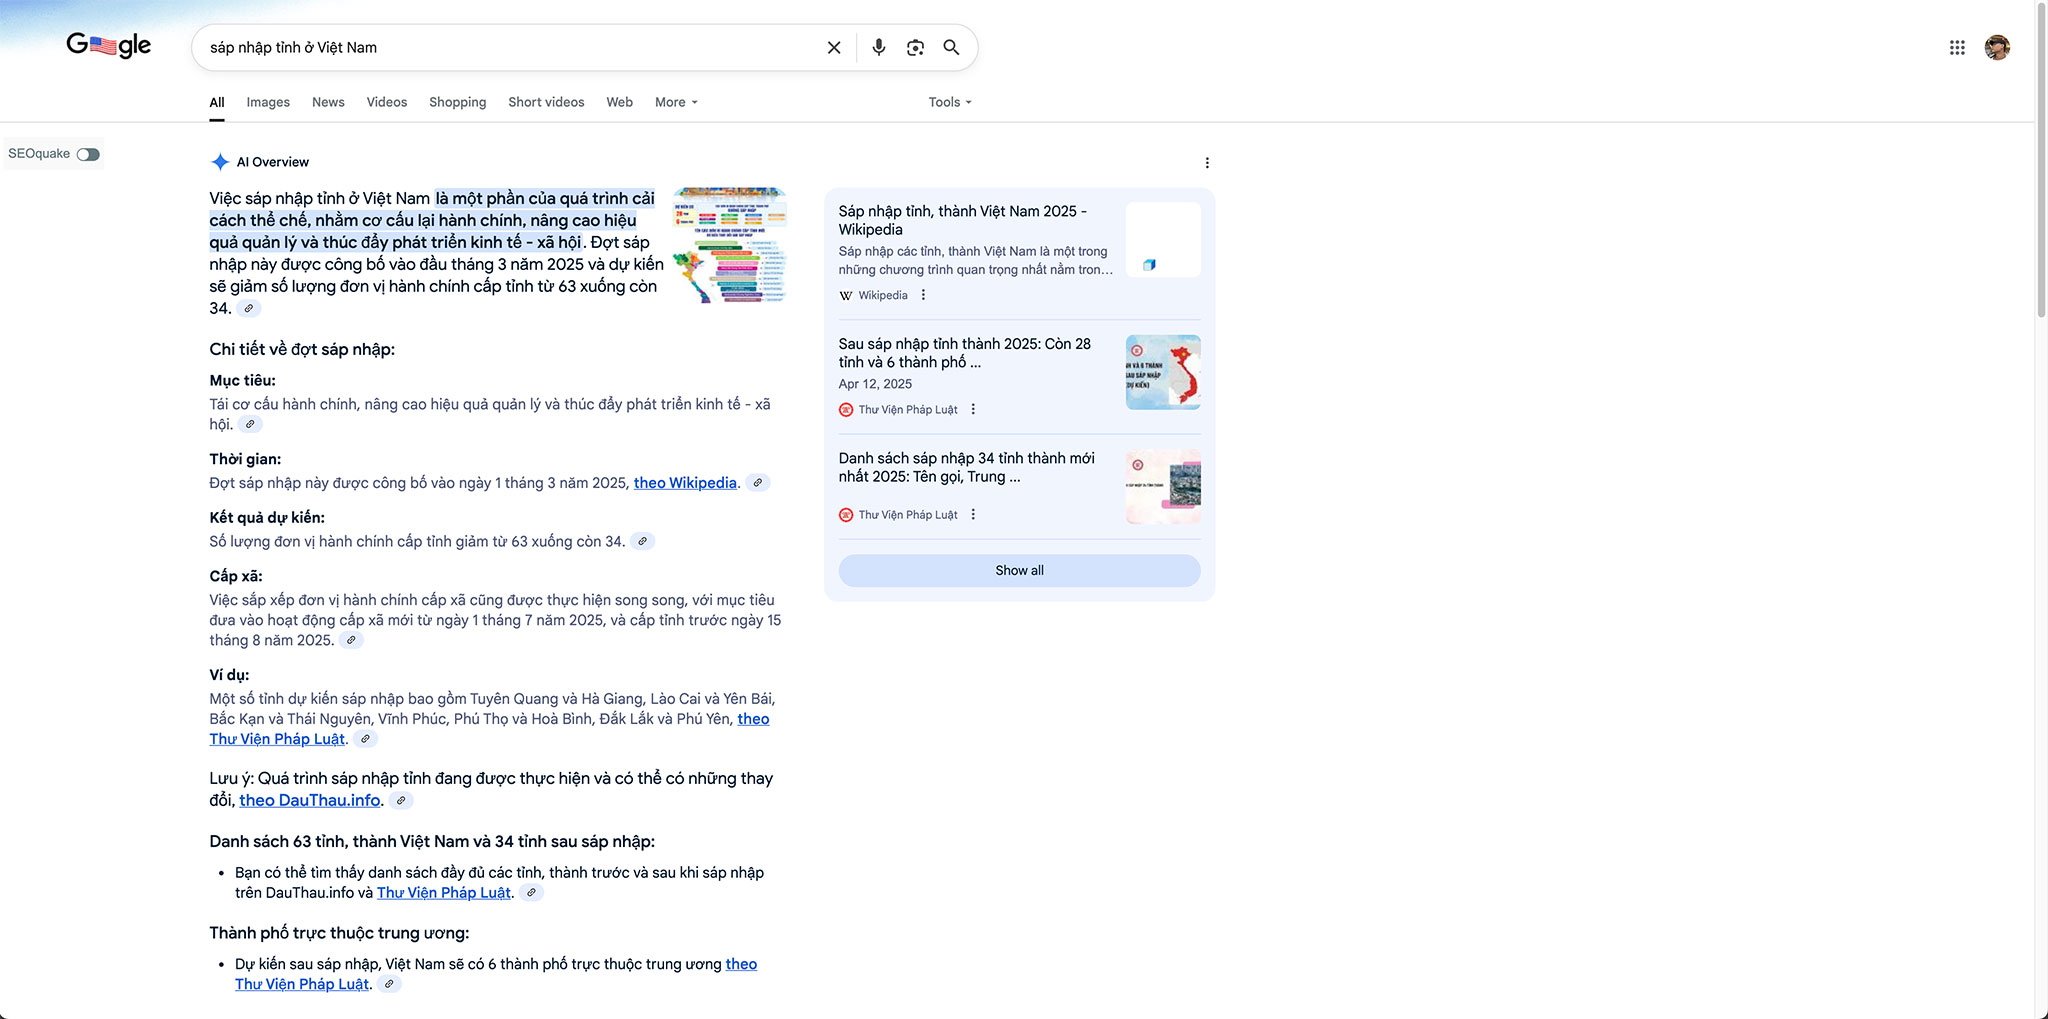Switch to the Videos tab
Image resolution: width=2048 pixels, height=1019 pixels.
click(387, 102)
